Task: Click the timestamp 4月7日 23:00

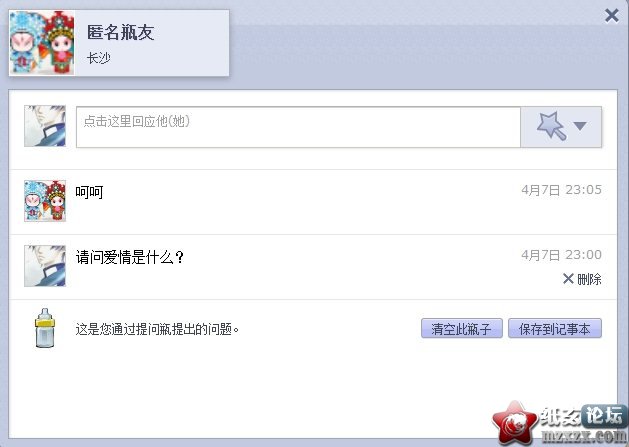Action: click(561, 255)
